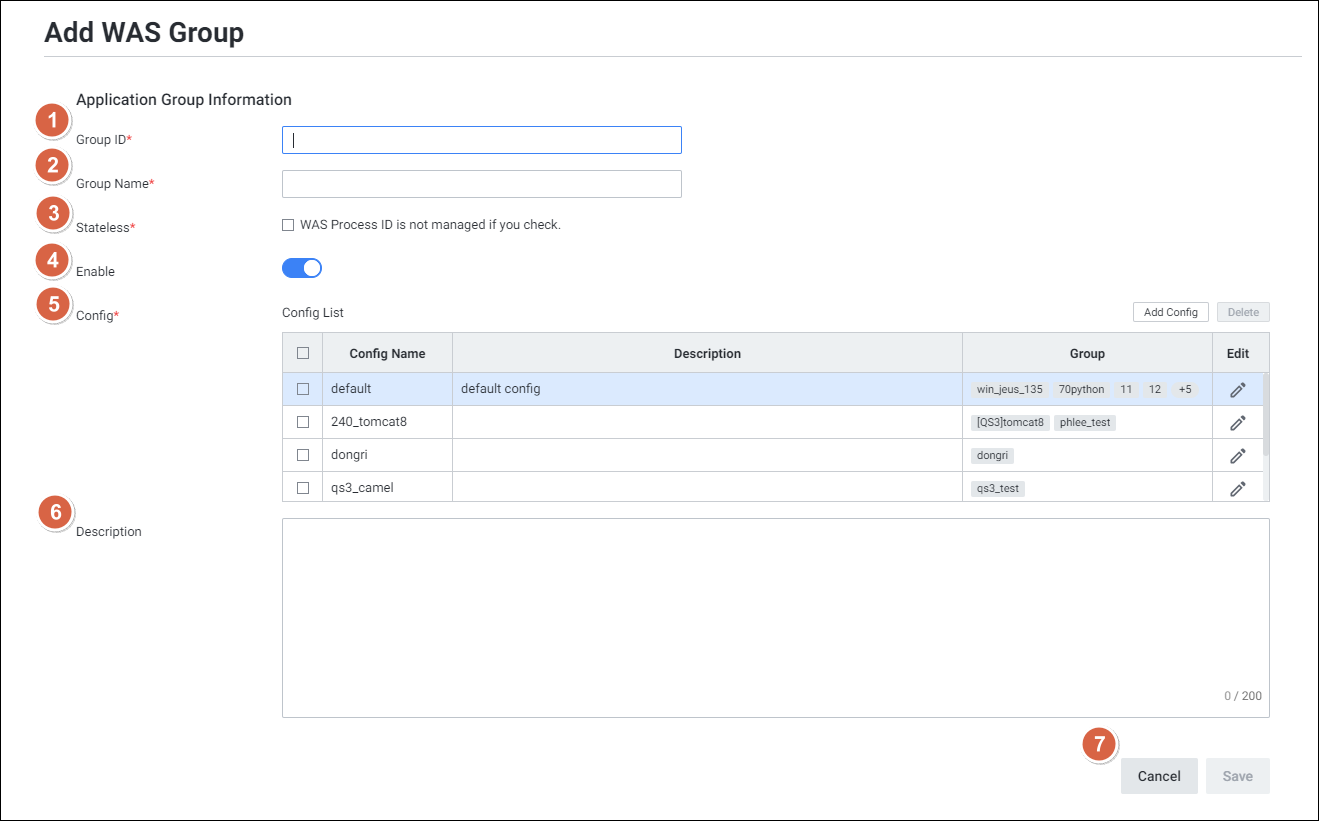Expand the +5 more groups tag
This screenshot has width=1319, height=821.
tap(1184, 389)
